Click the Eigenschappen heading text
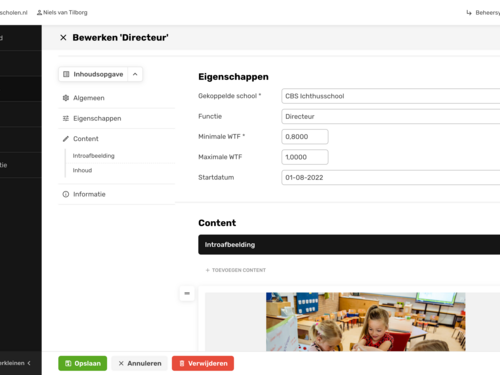 [x=233, y=77]
